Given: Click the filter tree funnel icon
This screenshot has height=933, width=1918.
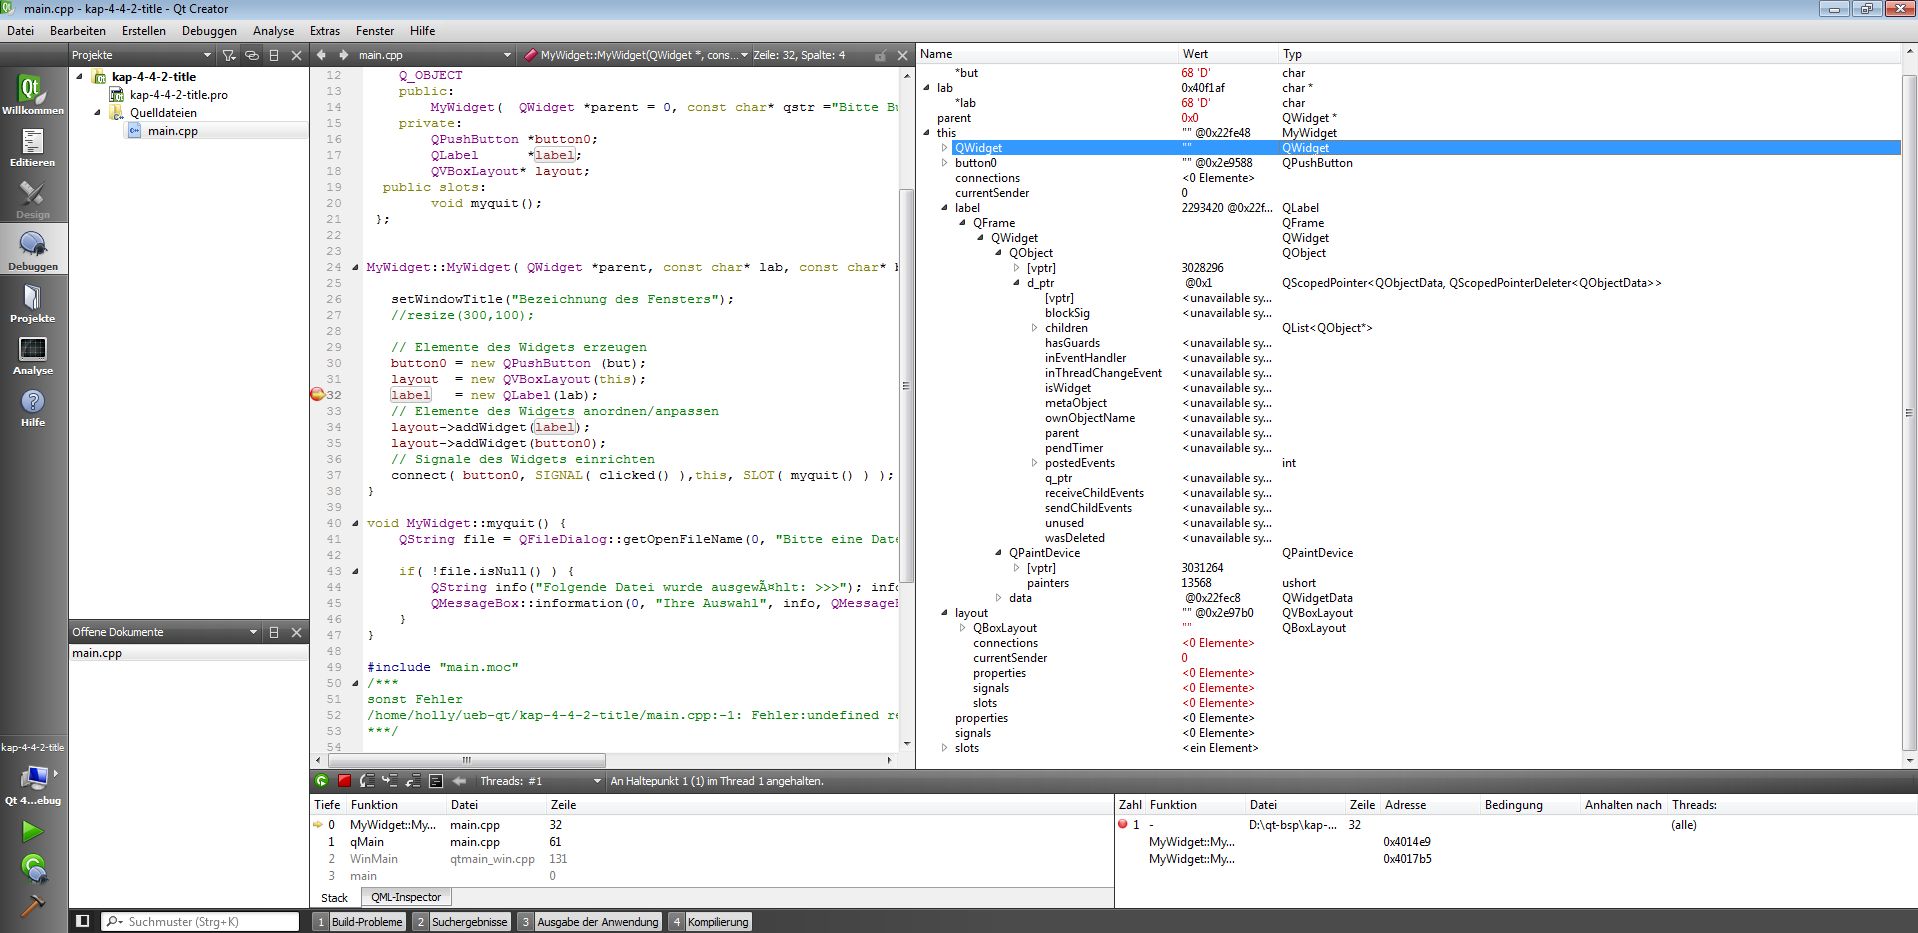Looking at the screenshot, I should [x=229, y=55].
